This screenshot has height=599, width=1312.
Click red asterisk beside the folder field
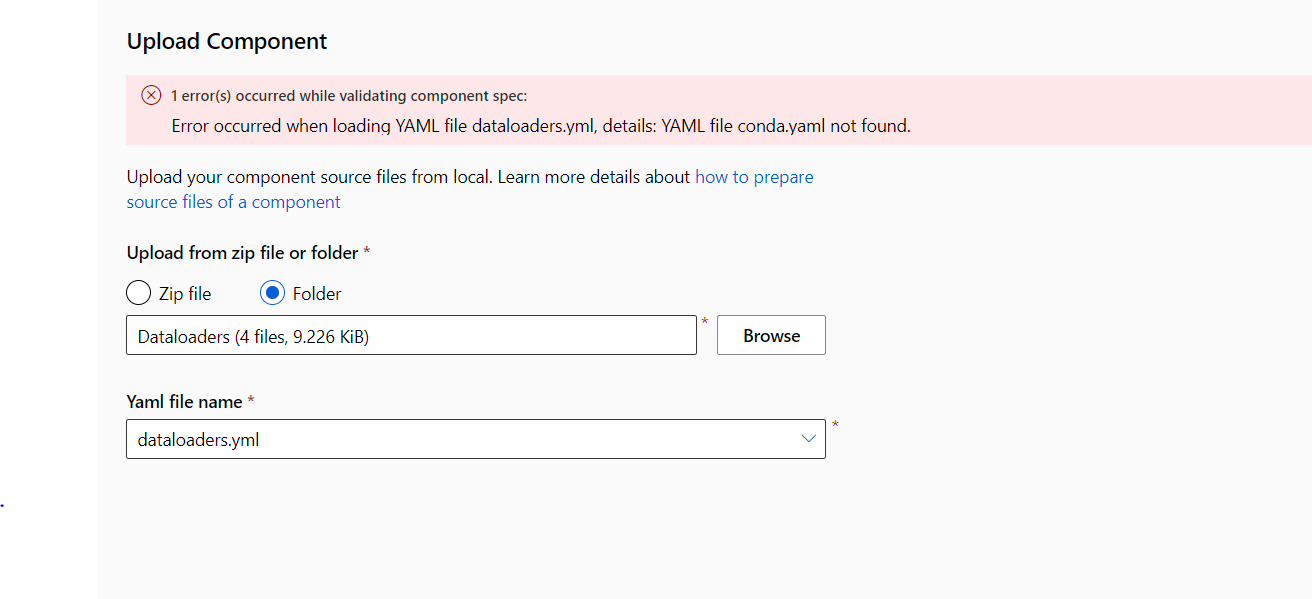pyautogui.click(x=705, y=322)
